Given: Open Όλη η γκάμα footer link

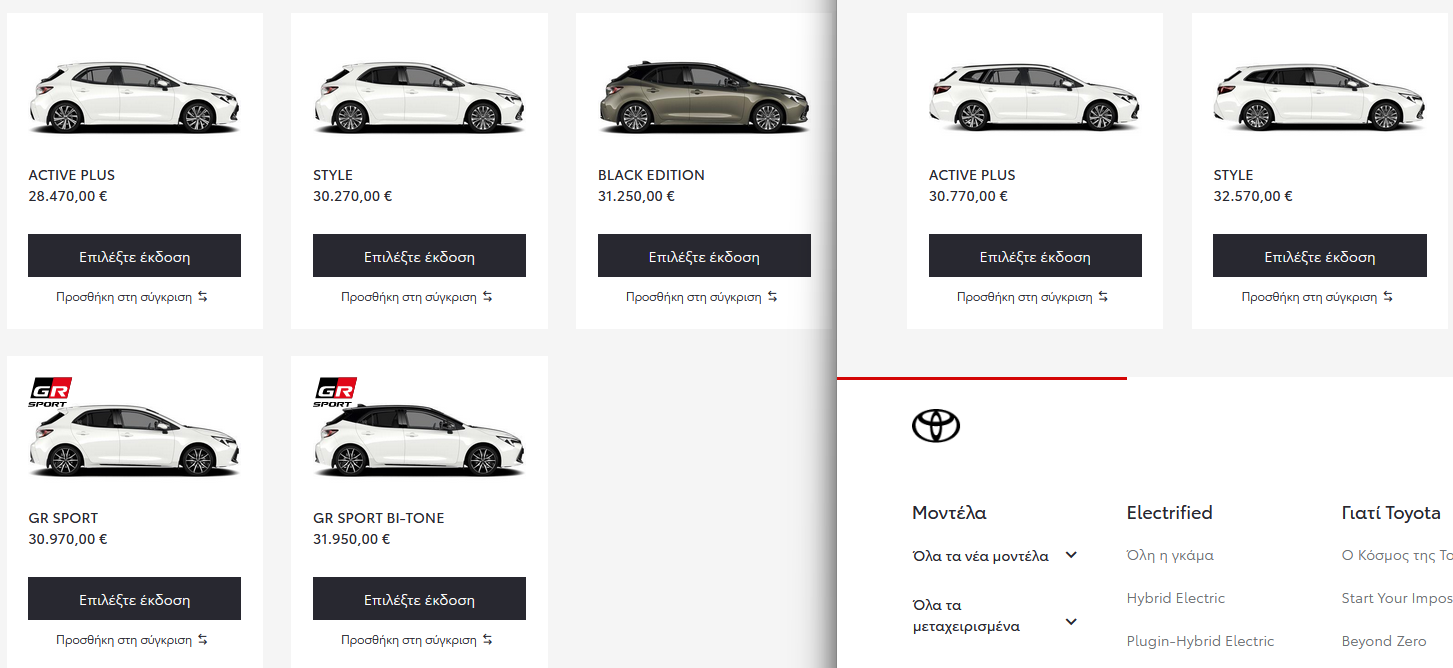Looking at the screenshot, I should [1170, 555].
